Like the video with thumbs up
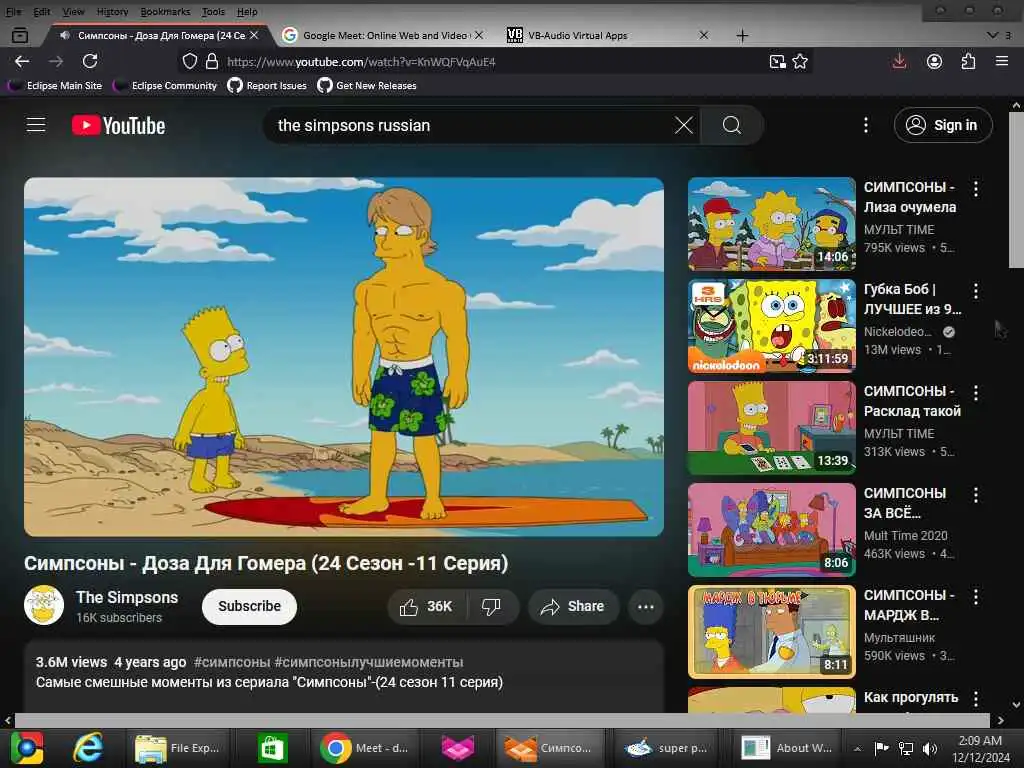Image resolution: width=1024 pixels, height=768 pixels. [x=426, y=607]
